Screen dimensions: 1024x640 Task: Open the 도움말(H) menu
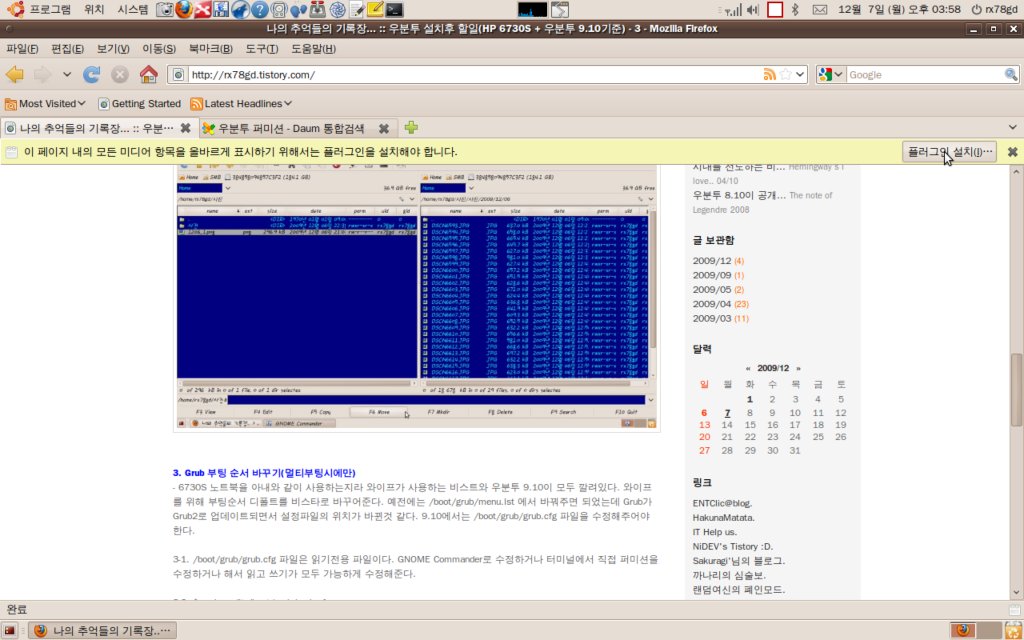pos(313,49)
